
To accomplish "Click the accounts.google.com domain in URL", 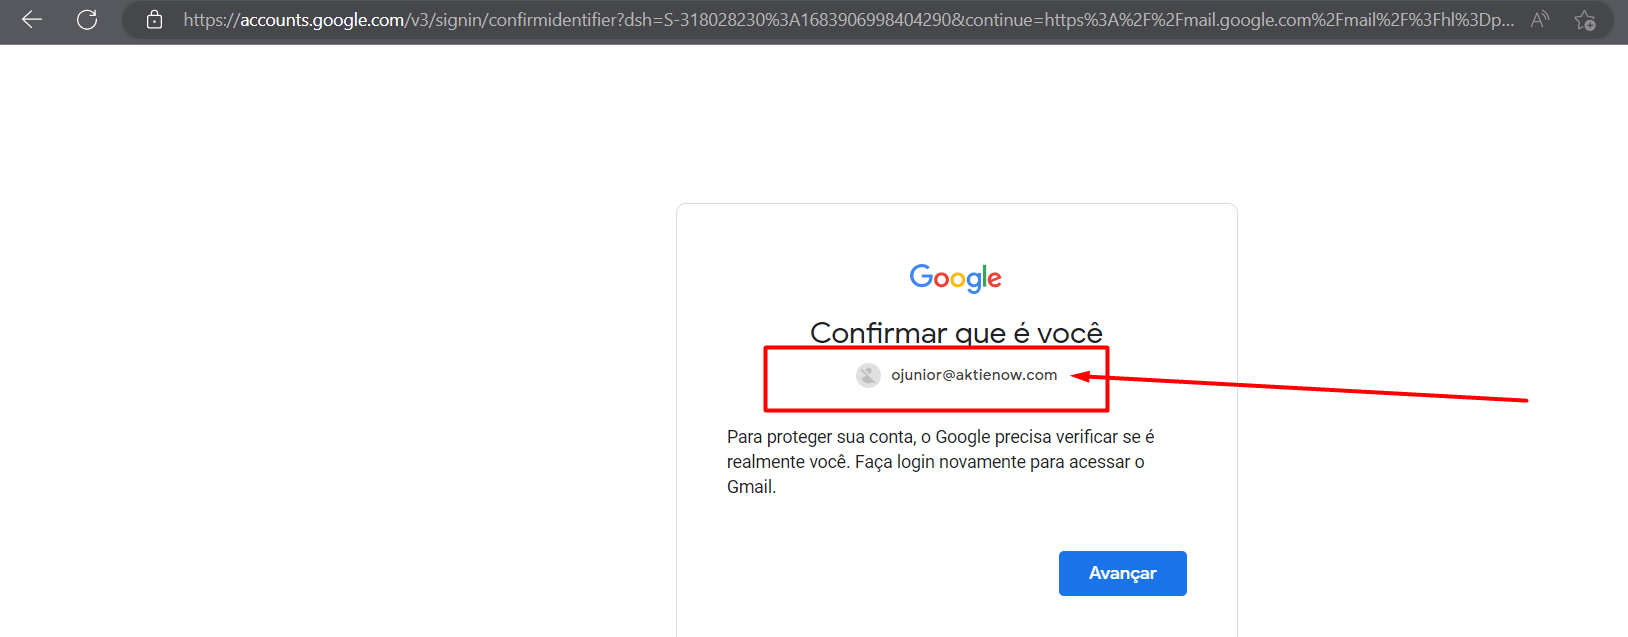I will click(322, 20).
